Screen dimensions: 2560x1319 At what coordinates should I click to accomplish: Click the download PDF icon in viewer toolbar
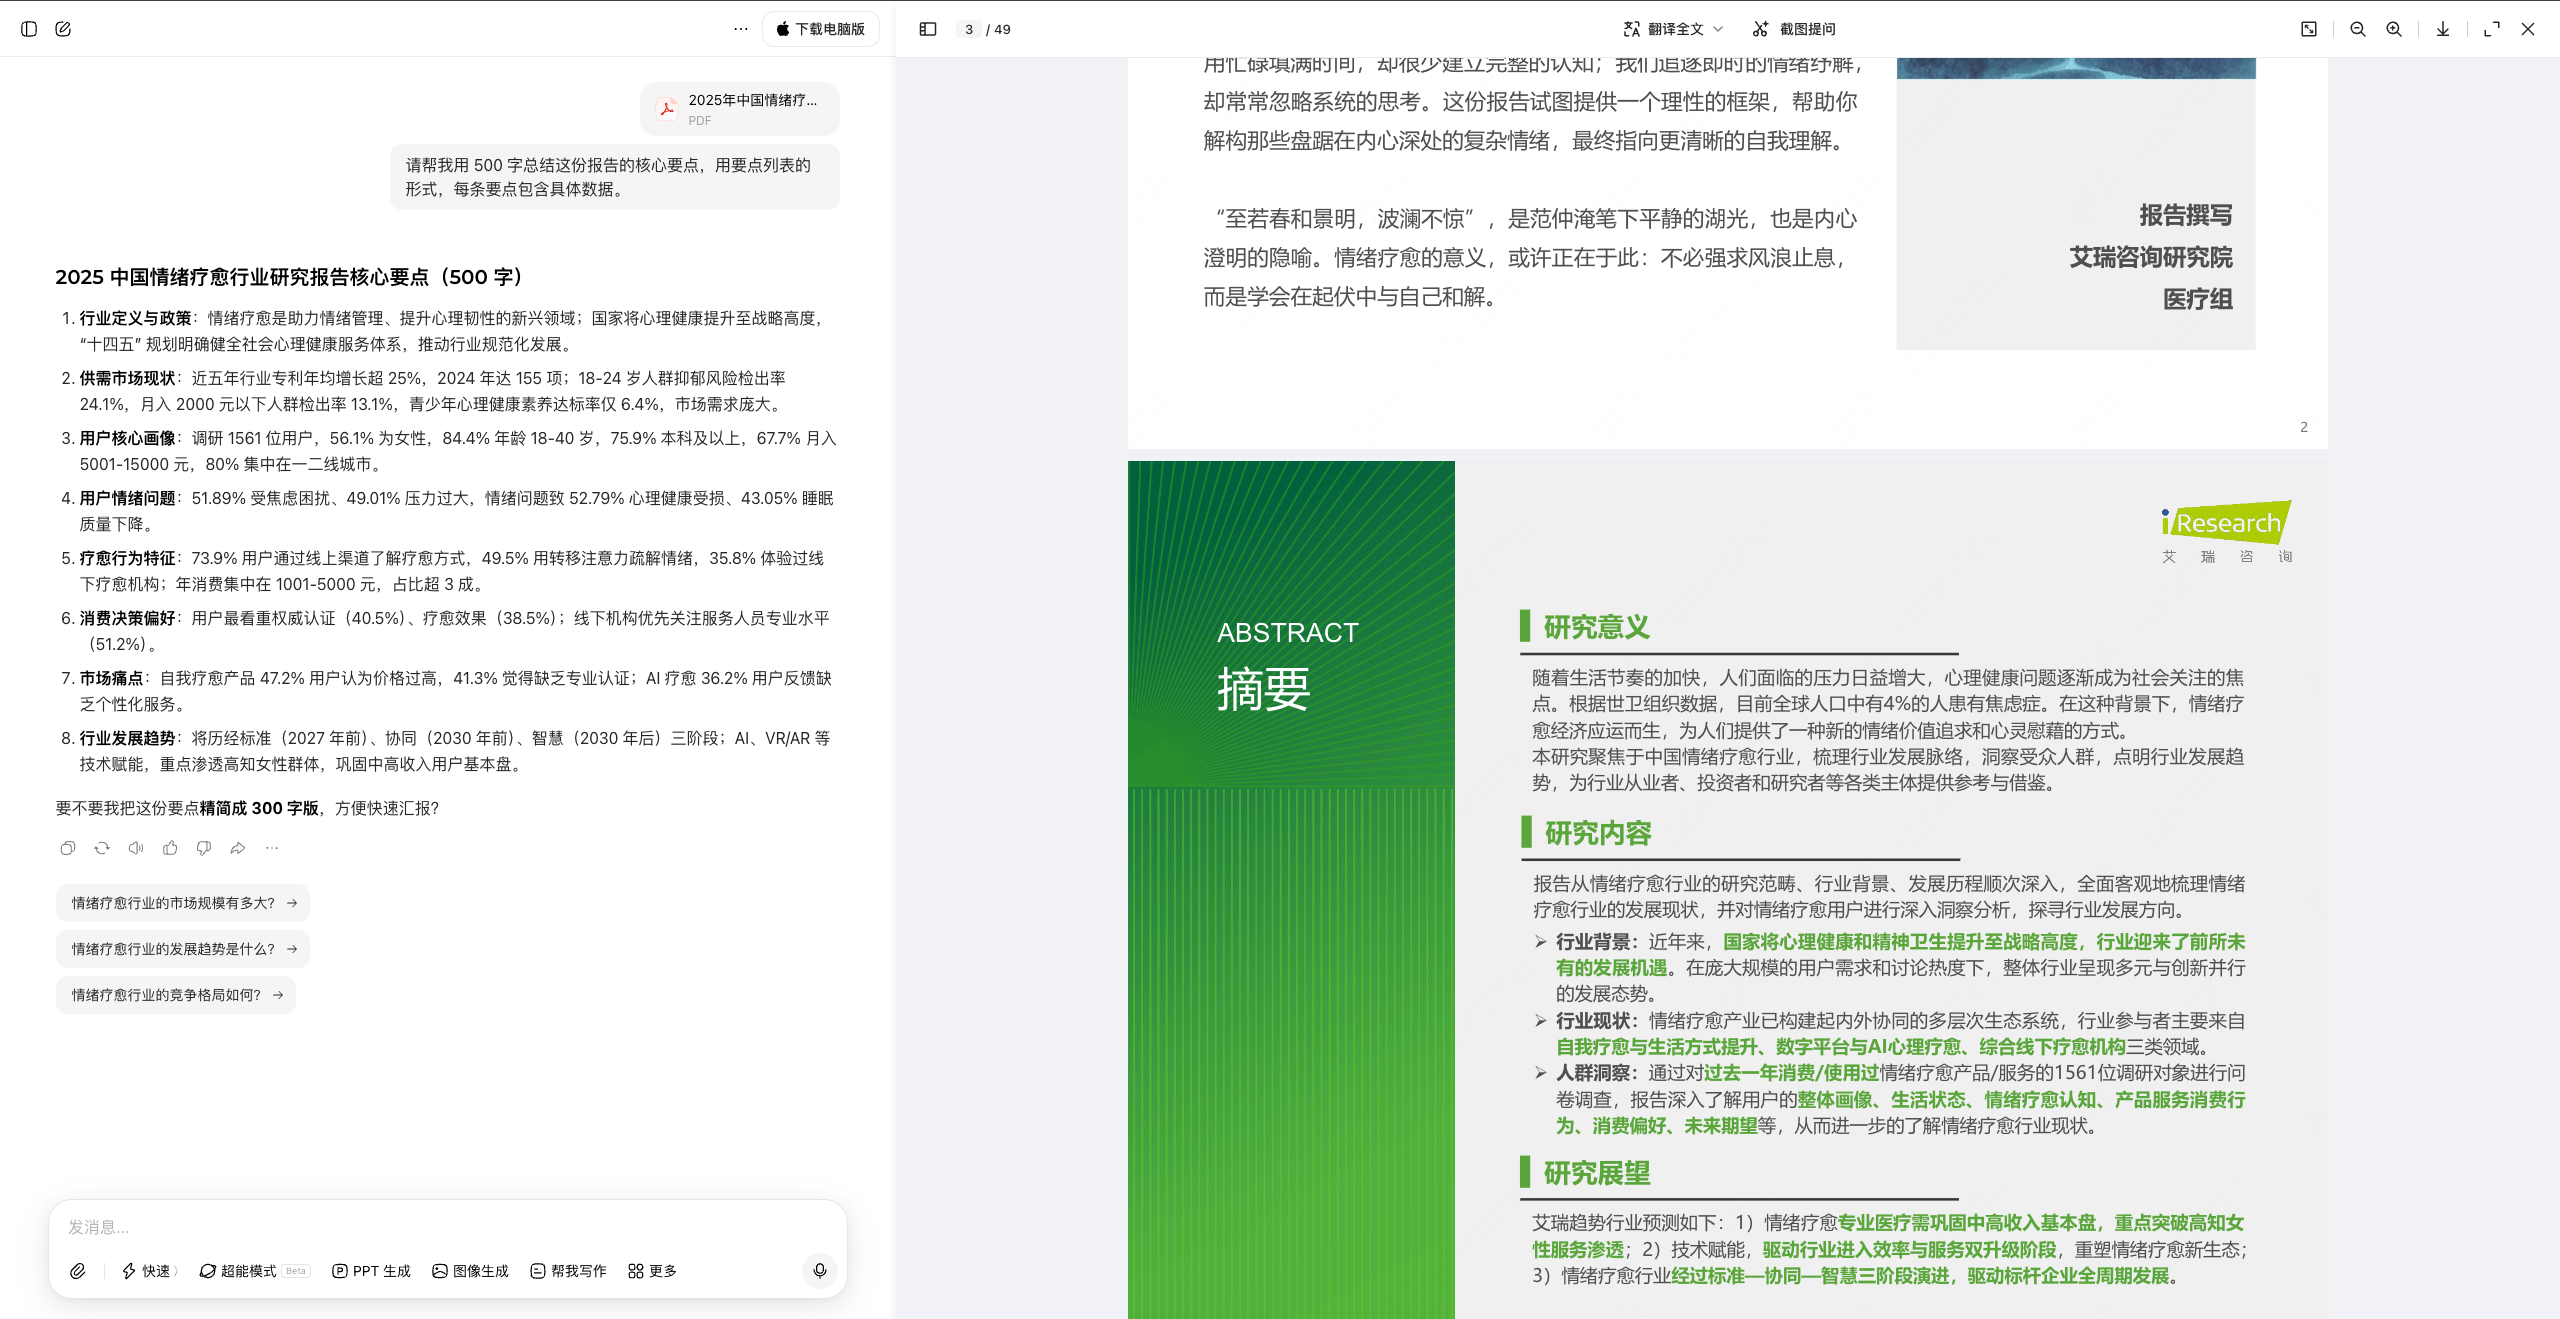click(2442, 29)
